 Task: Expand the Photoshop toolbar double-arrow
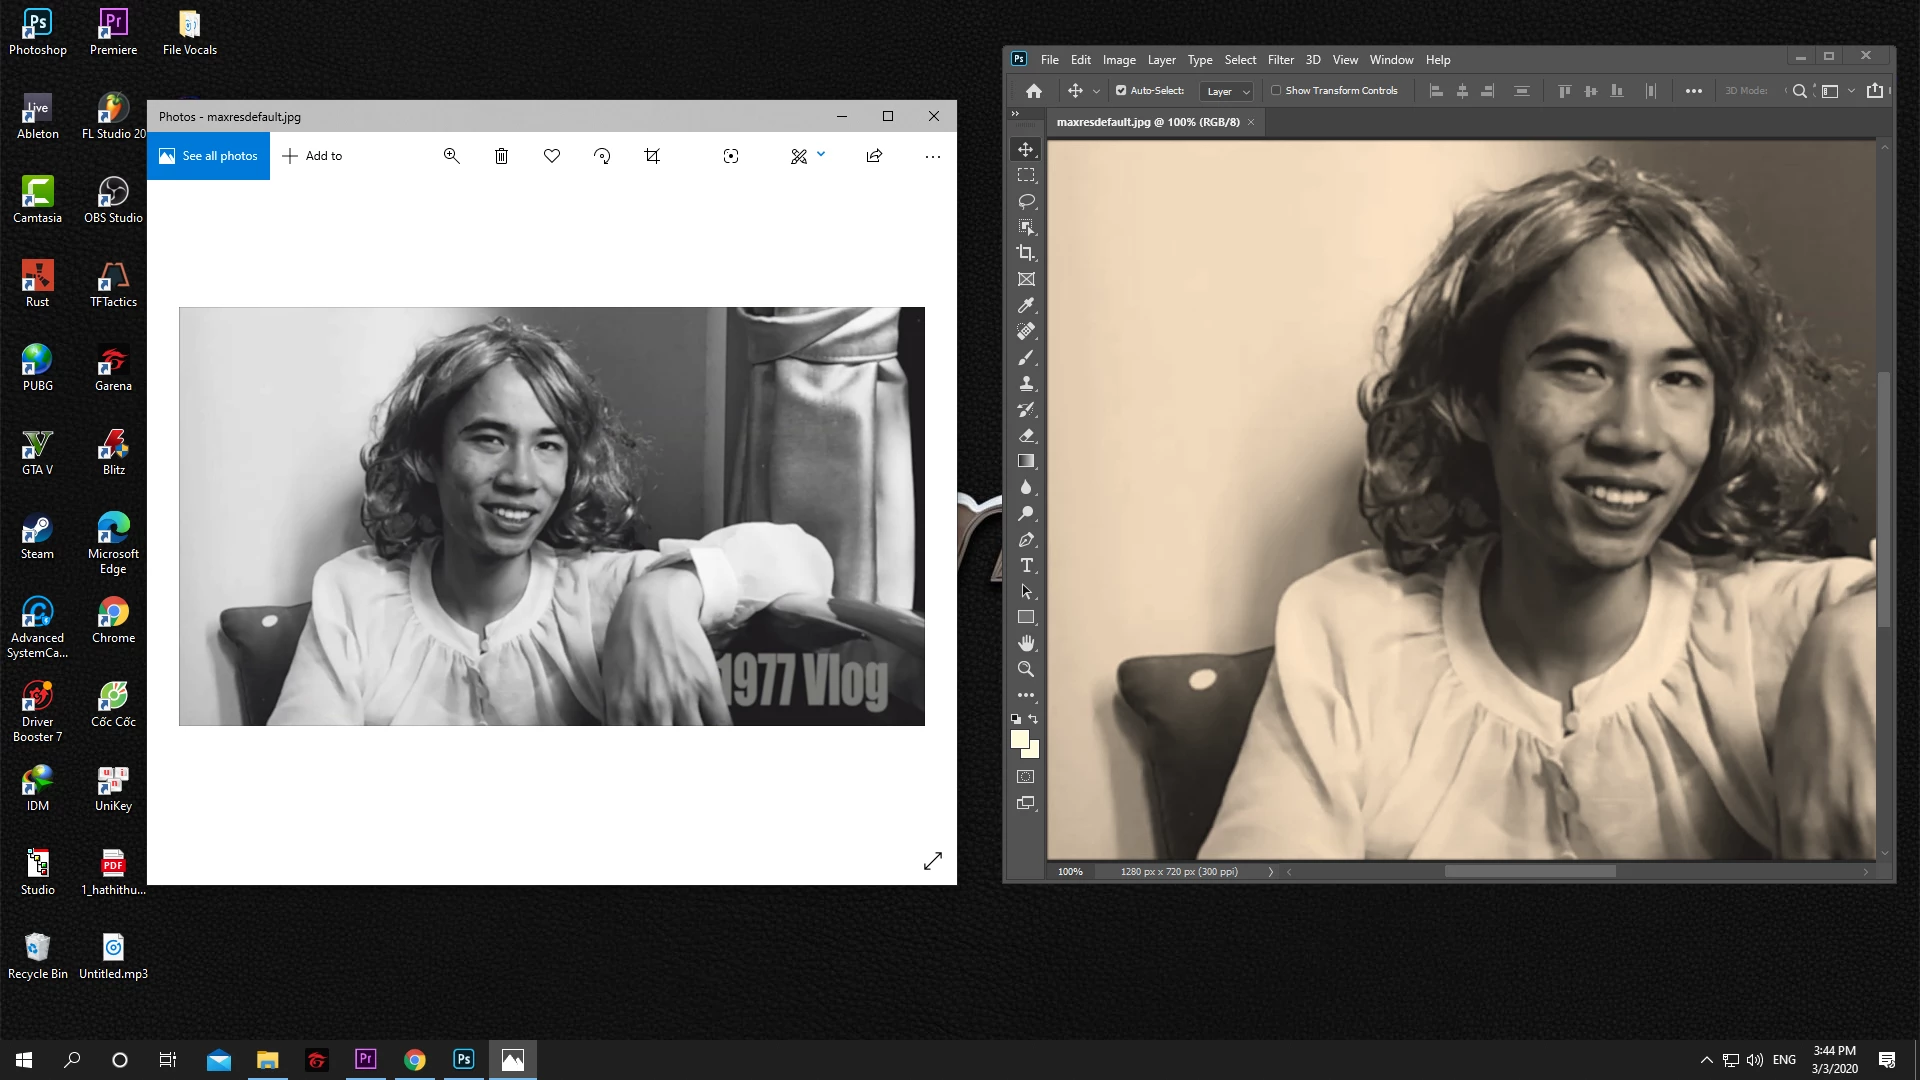(1015, 113)
